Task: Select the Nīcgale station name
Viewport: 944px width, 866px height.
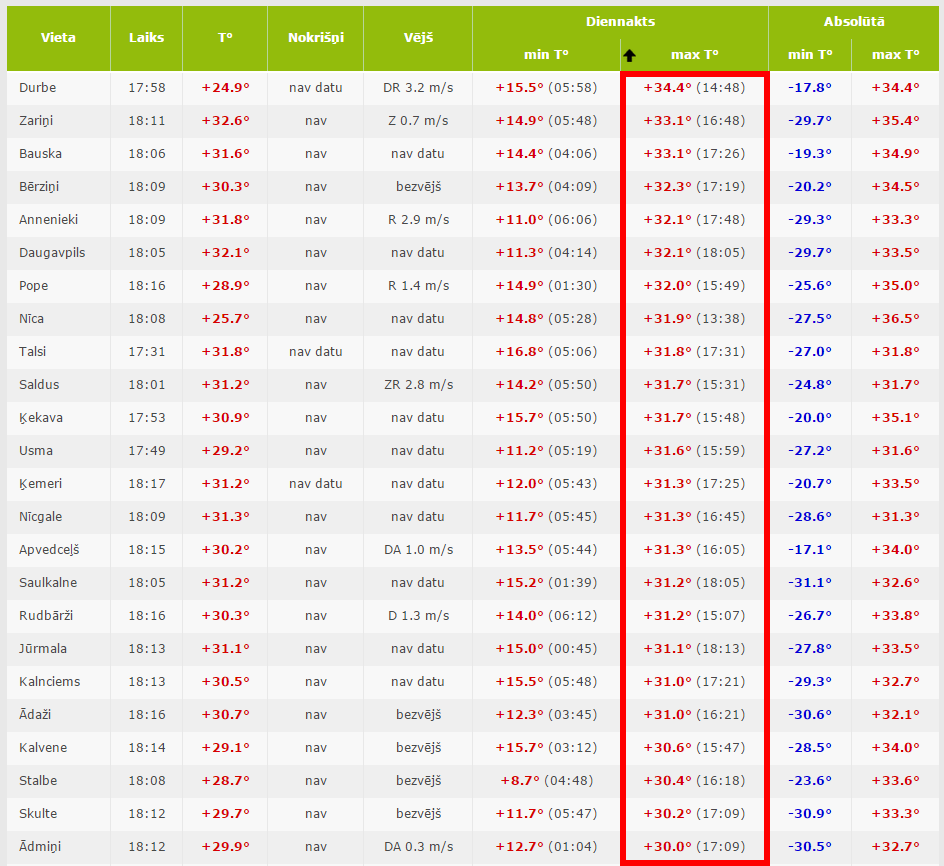Action: (41, 517)
